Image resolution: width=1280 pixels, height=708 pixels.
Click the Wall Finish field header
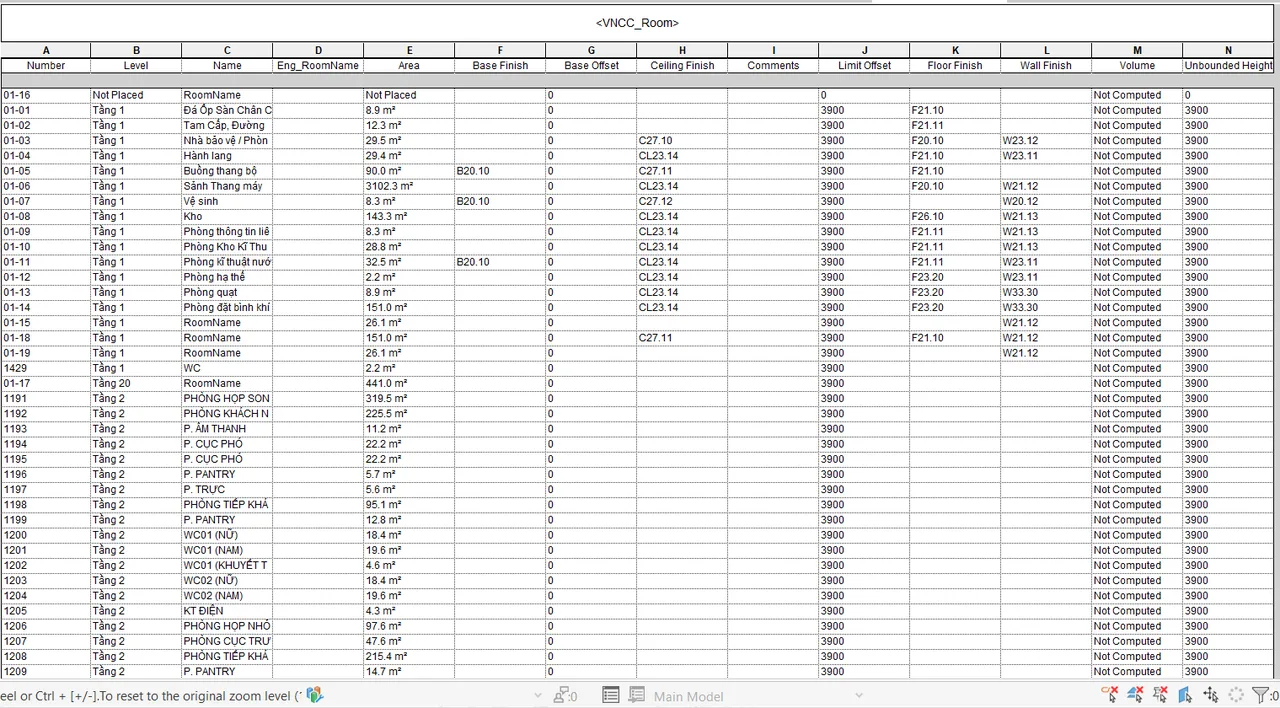point(1046,65)
